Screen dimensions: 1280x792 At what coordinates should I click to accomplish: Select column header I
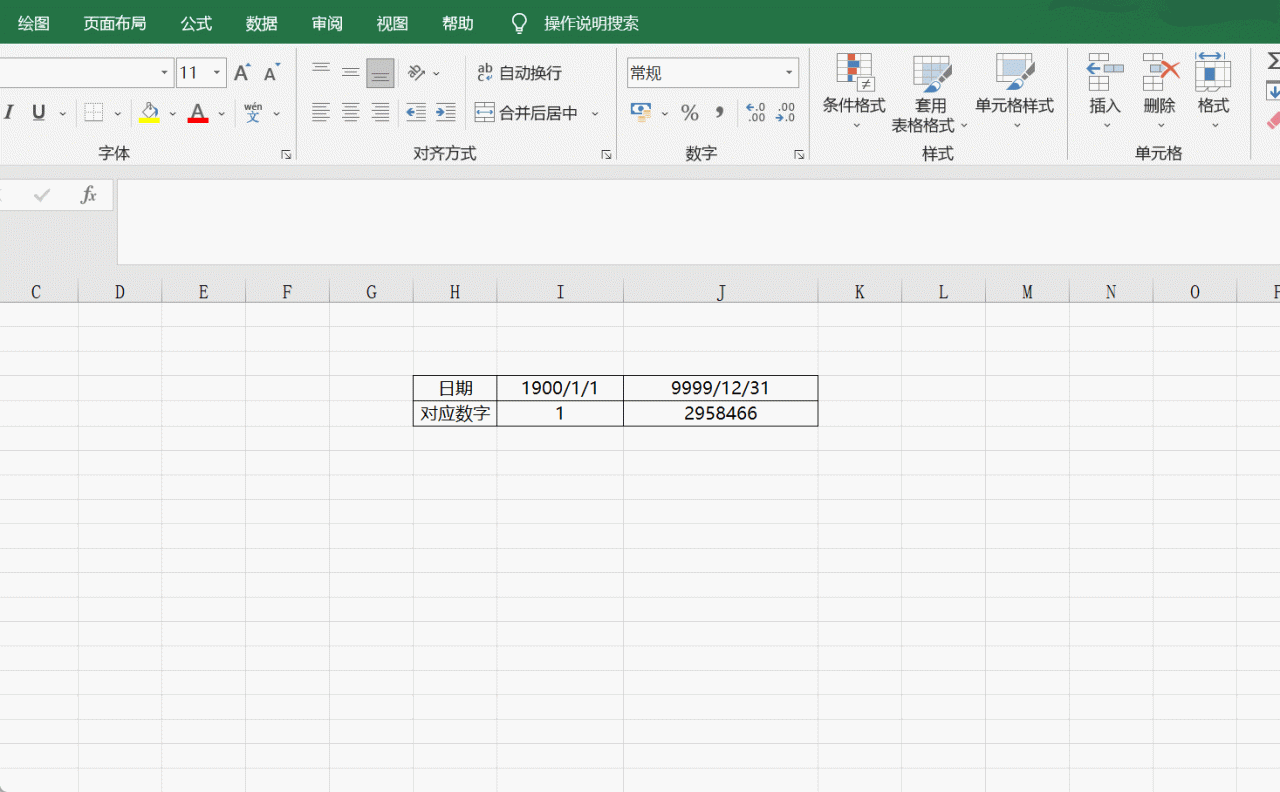click(x=560, y=292)
